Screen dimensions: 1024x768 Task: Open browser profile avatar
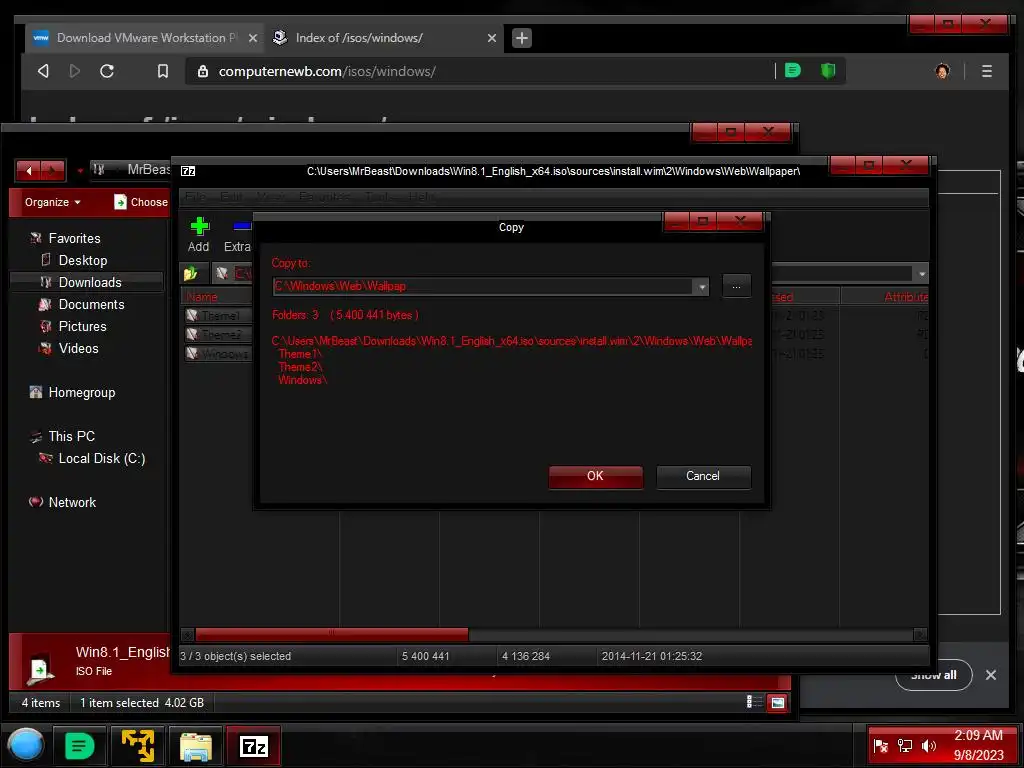pos(942,71)
